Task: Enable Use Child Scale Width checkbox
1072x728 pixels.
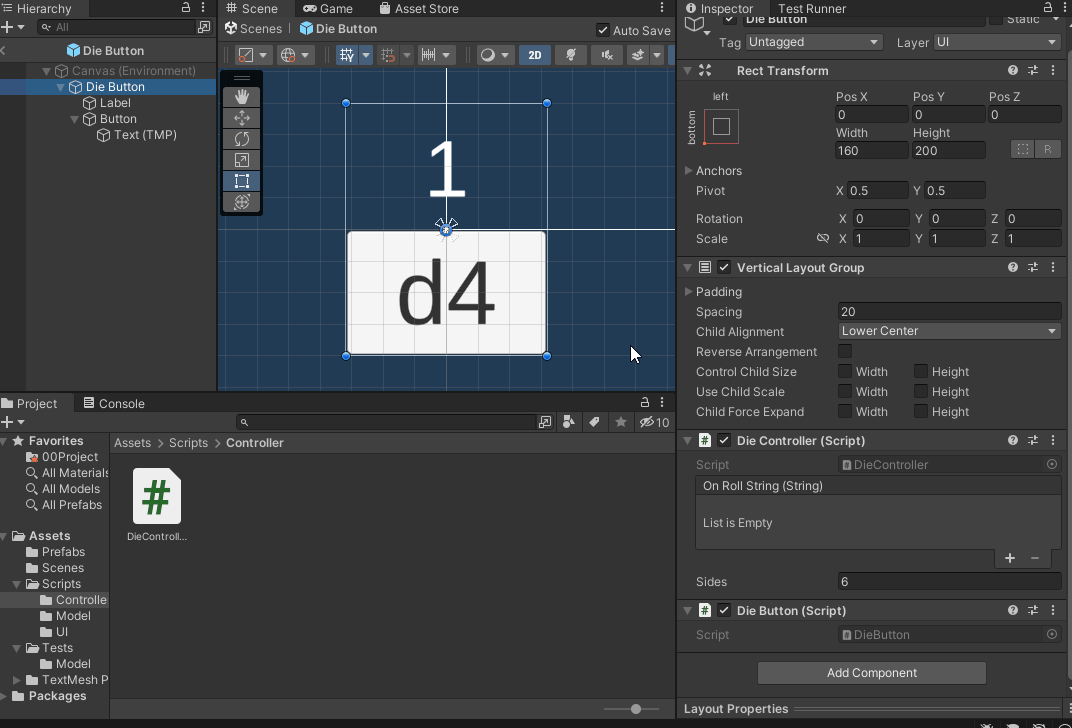Action: (x=845, y=391)
